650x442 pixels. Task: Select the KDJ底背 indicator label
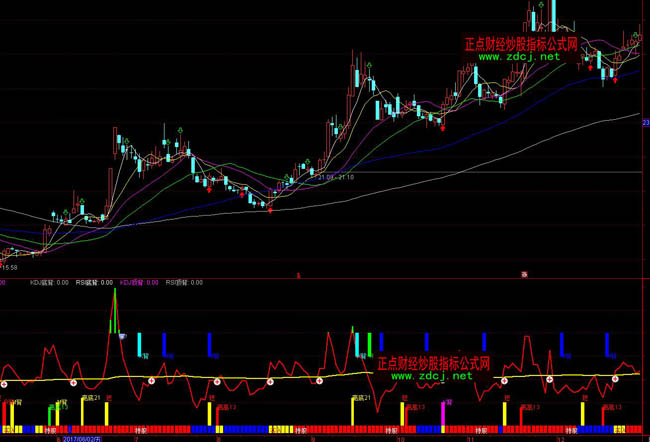coord(46,283)
